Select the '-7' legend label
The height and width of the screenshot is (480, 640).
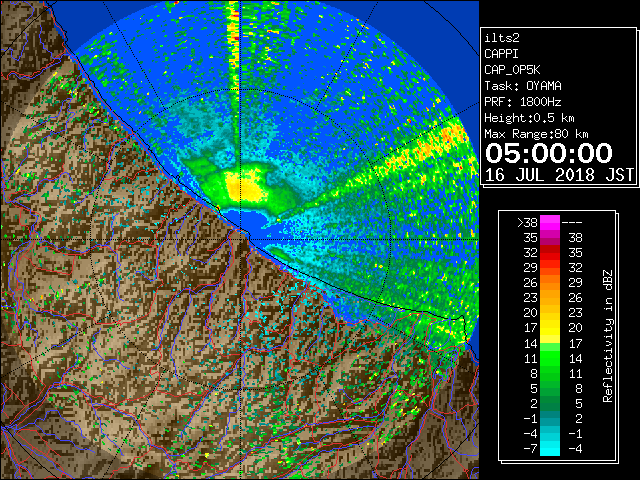(531, 449)
